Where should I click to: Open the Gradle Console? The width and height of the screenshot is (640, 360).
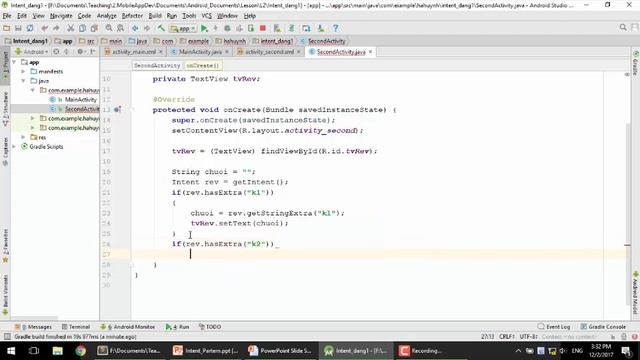coord(603,327)
